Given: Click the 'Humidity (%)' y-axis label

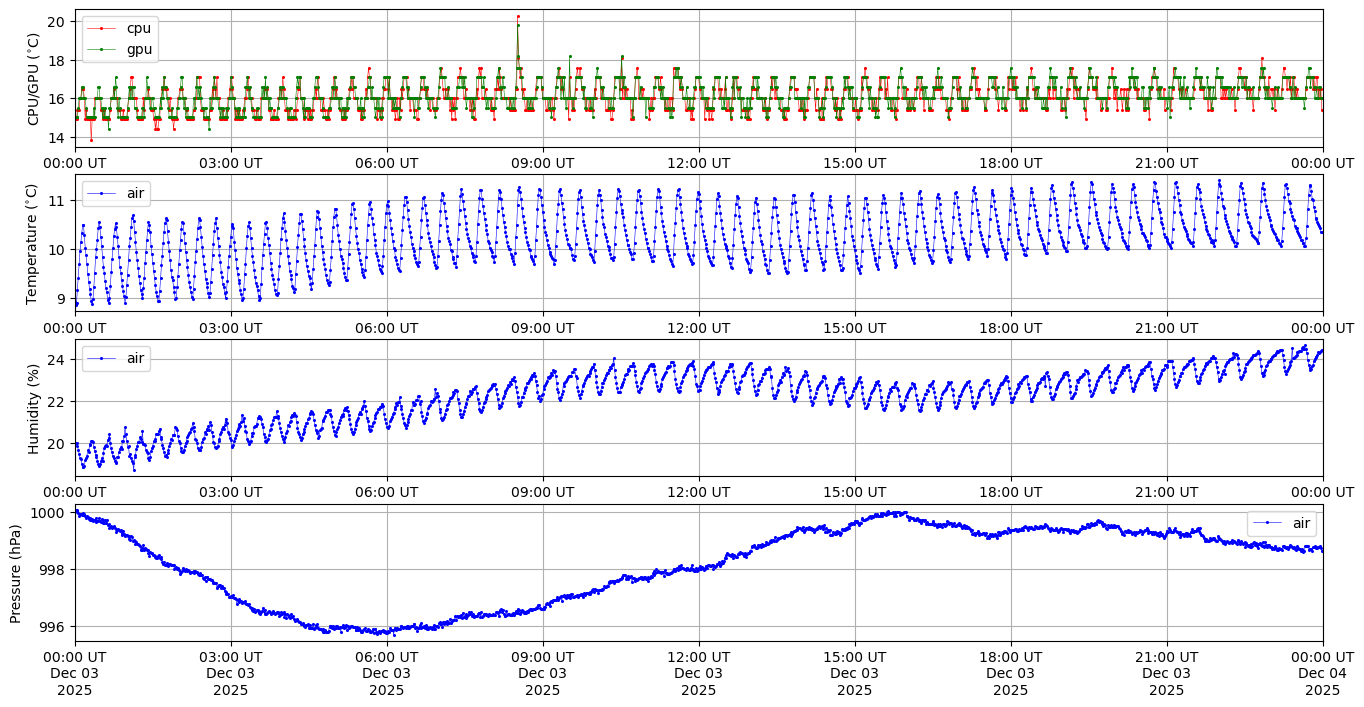Looking at the screenshot, I should 34,408.
